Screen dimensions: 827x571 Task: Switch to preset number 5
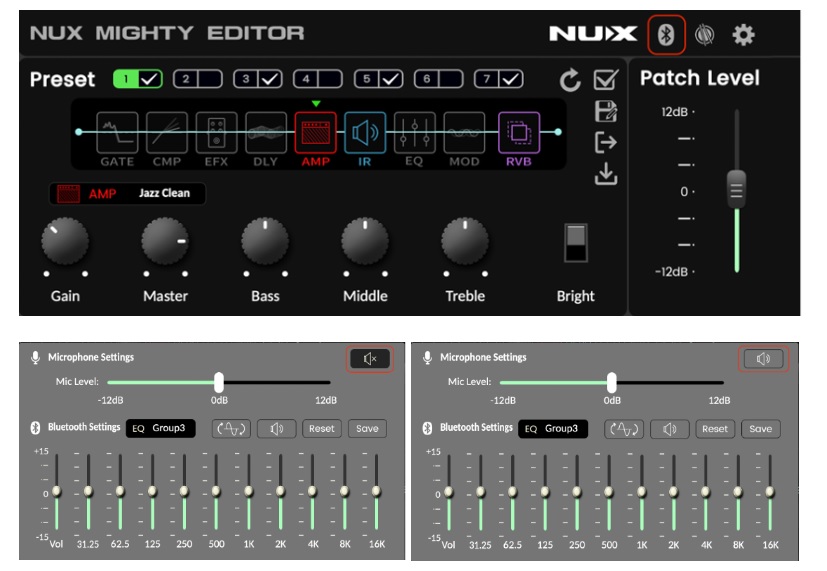pos(367,79)
